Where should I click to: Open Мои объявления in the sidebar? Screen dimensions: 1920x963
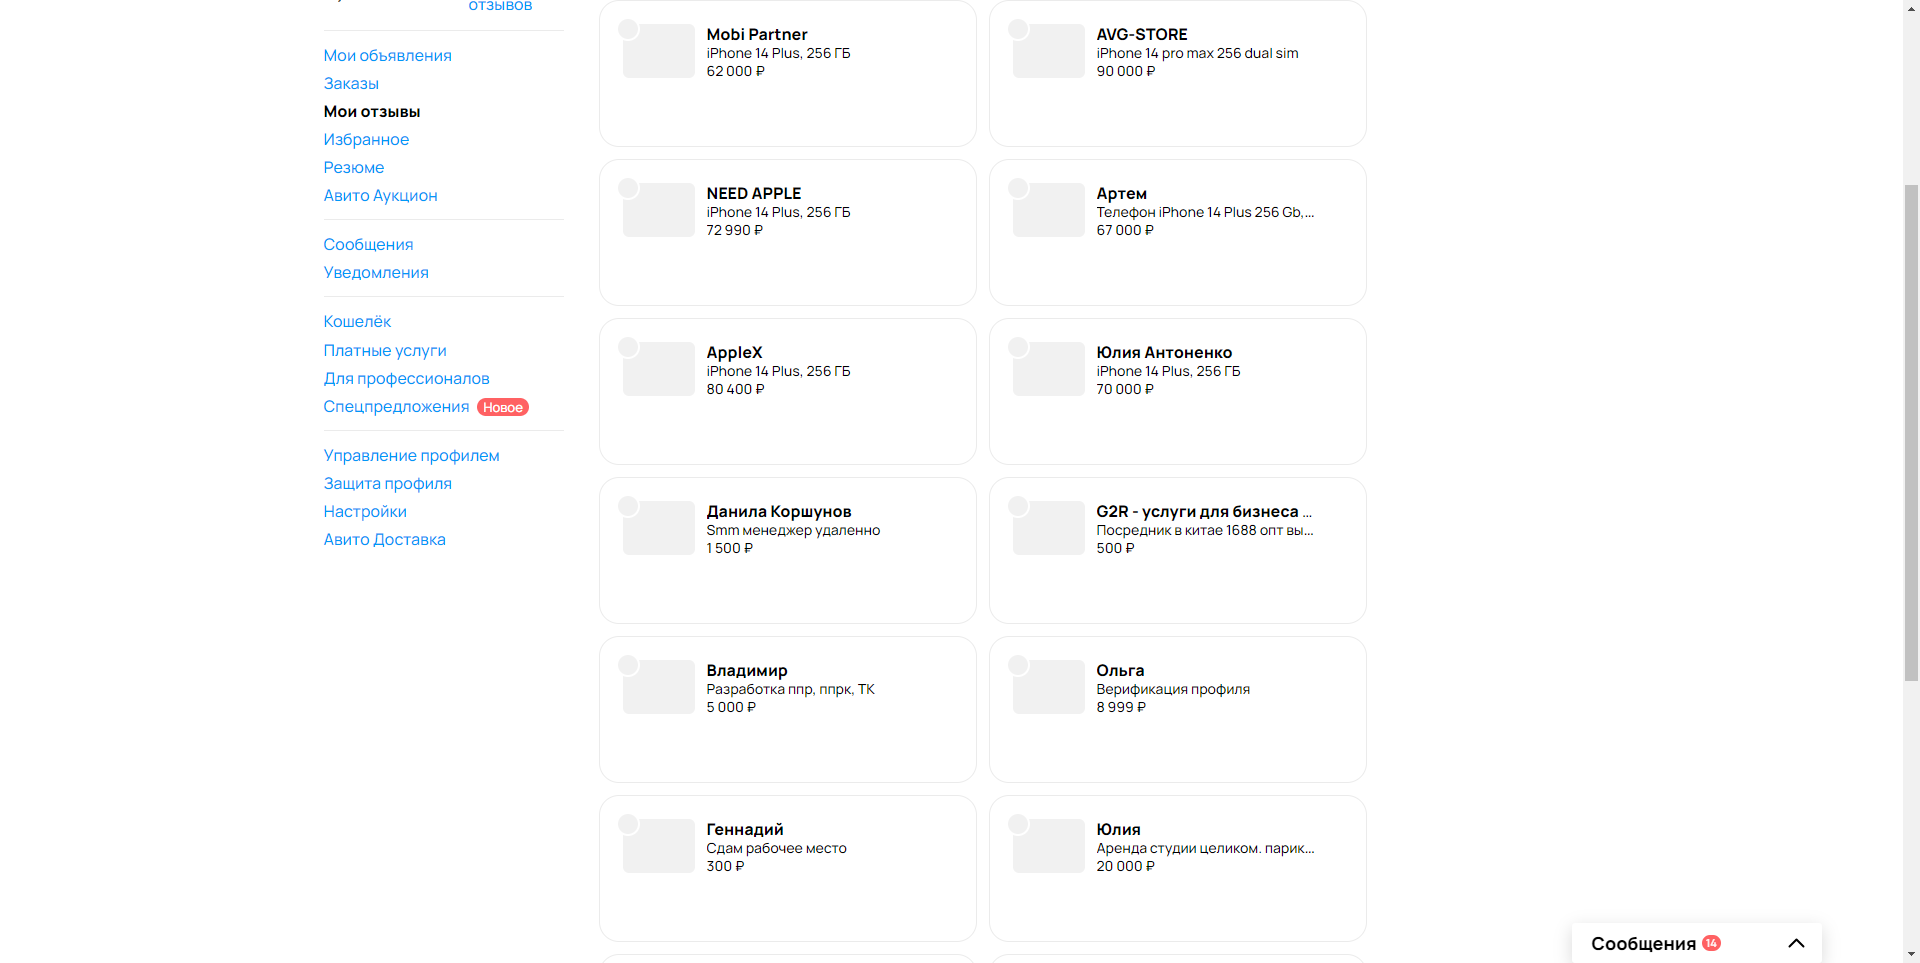tap(387, 55)
